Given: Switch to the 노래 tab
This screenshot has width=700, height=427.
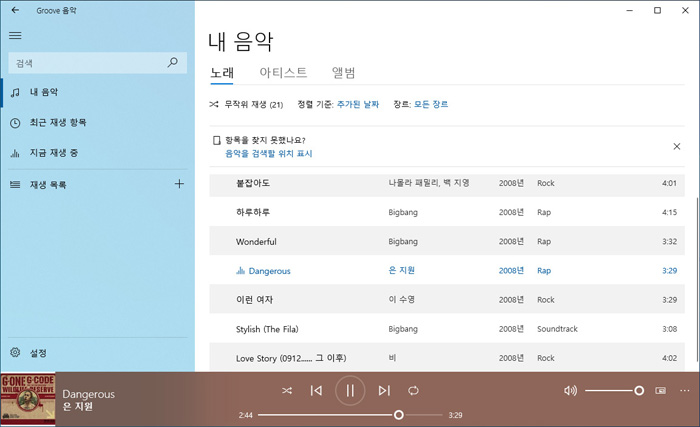Looking at the screenshot, I should pyautogui.click(x=222, y=73).
